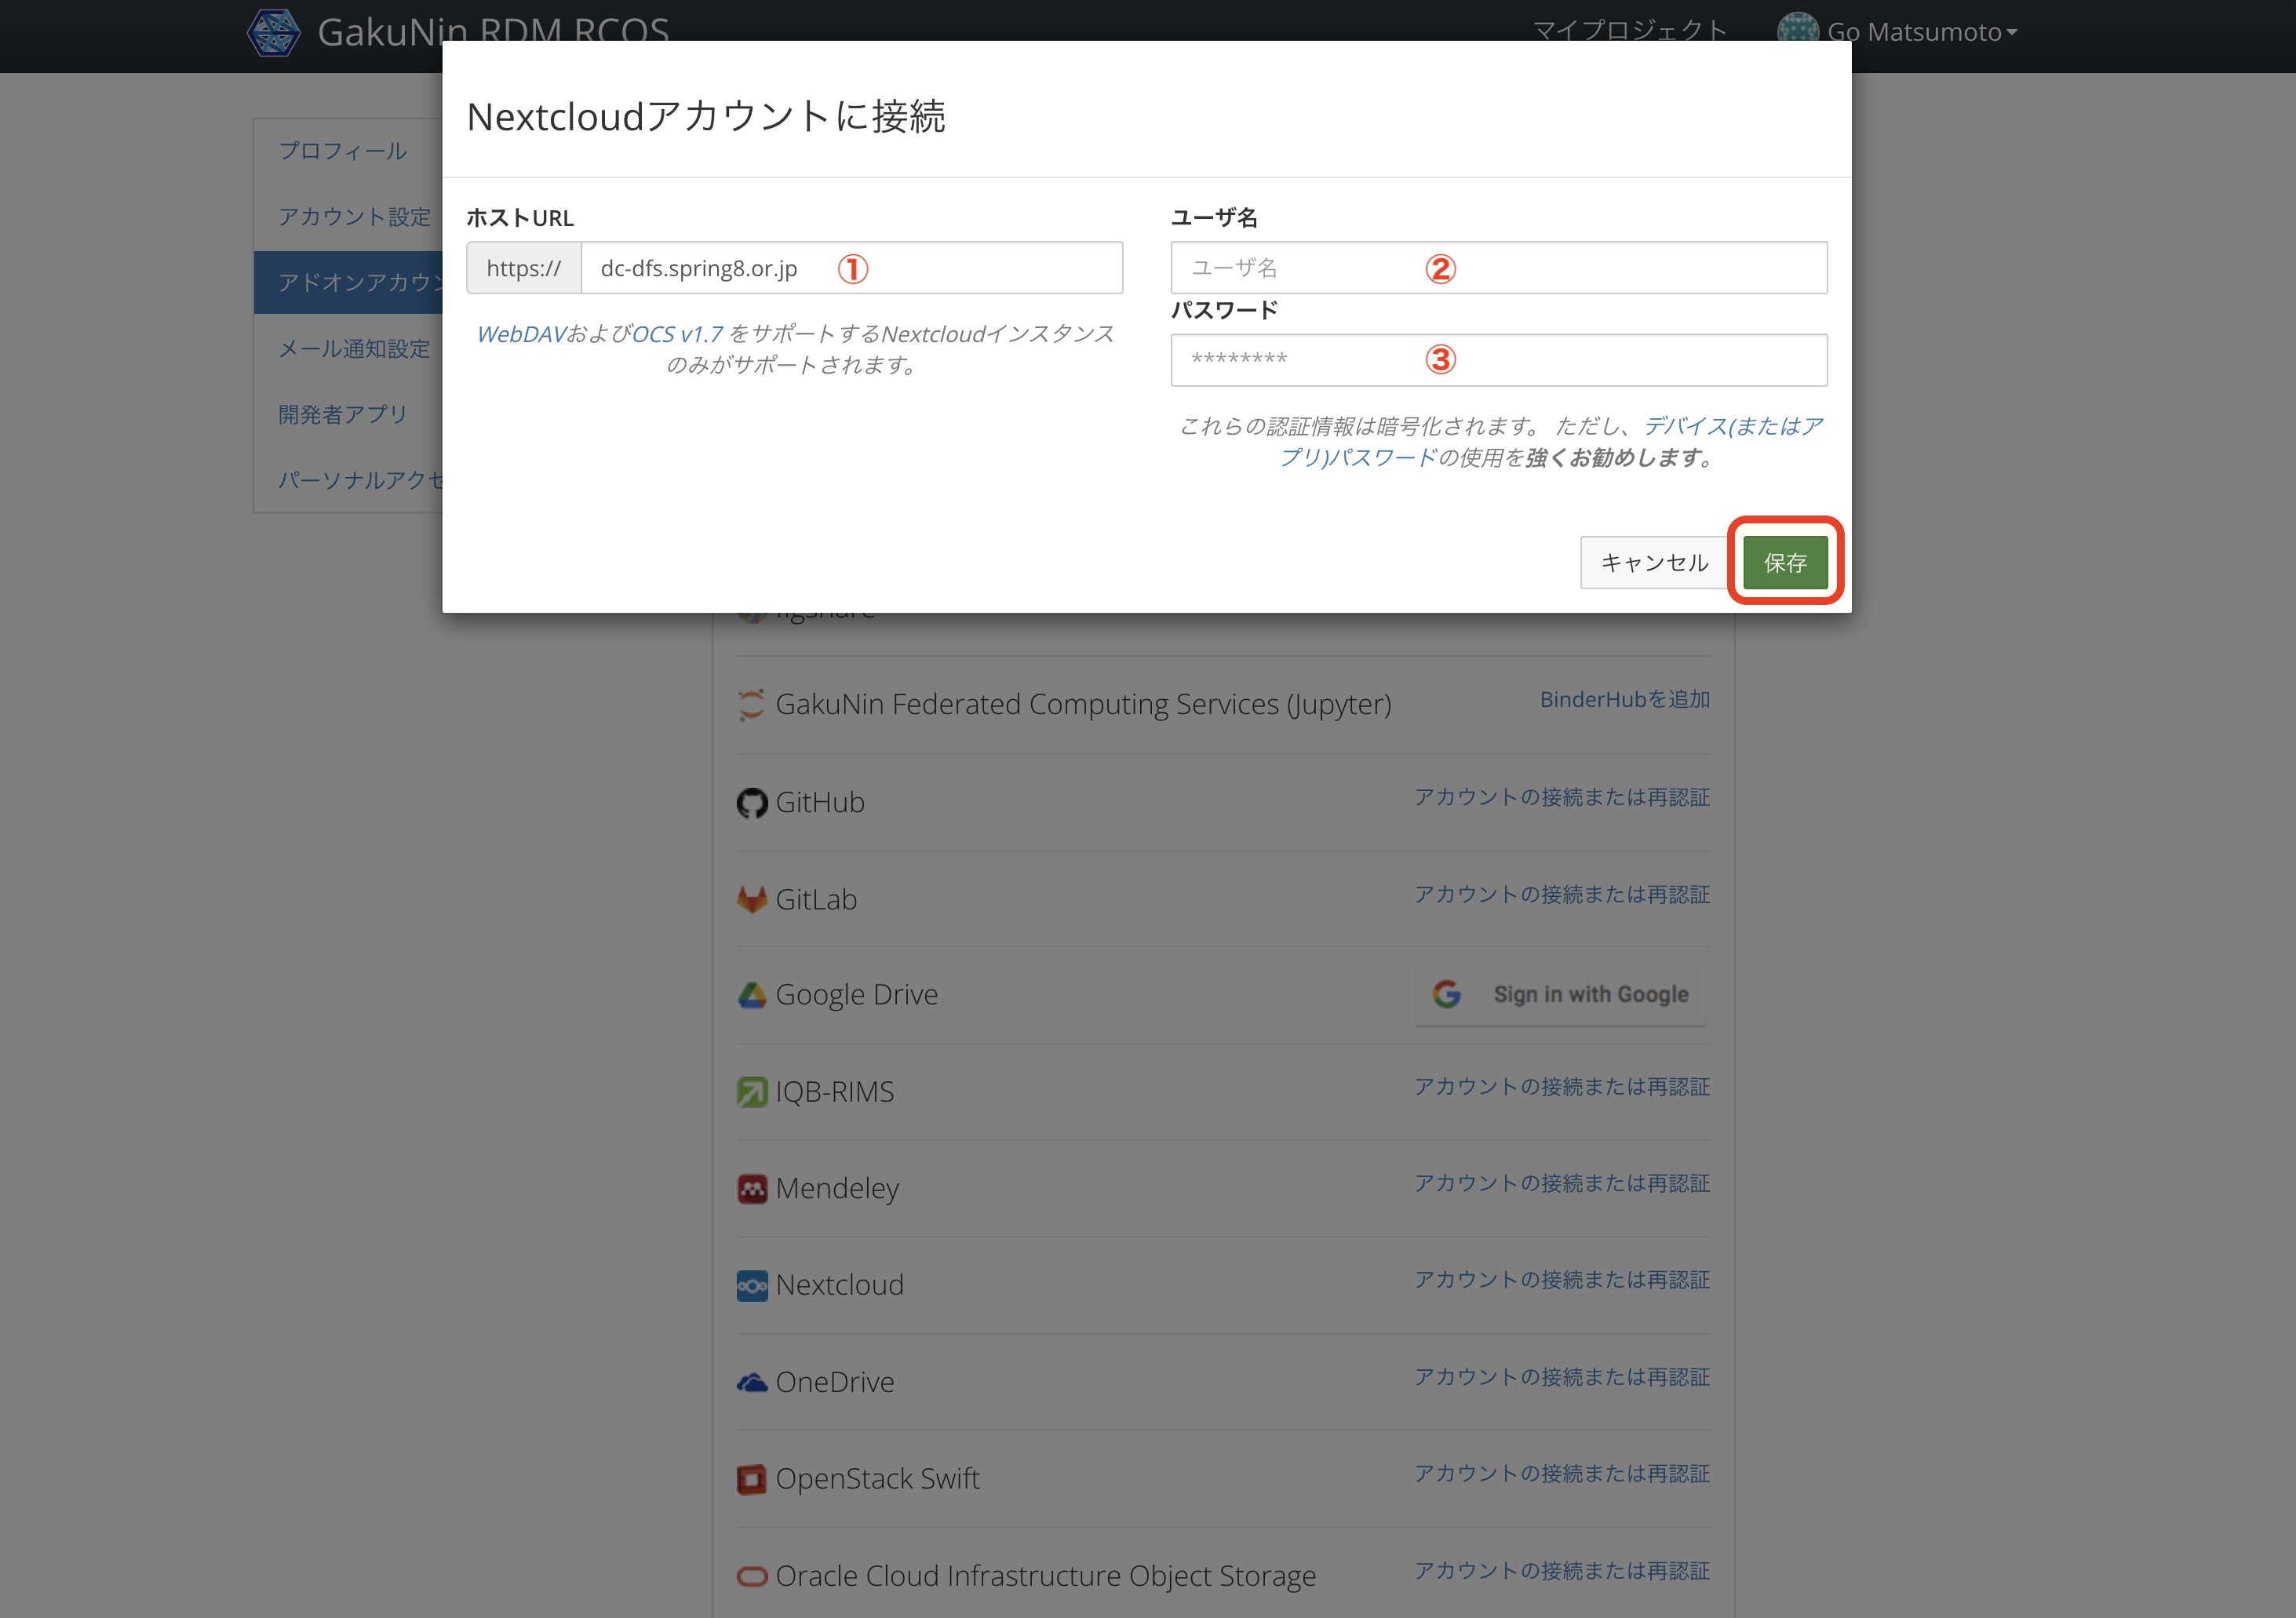This screenshot has width=2296, height=1618.
Task: Click the https:// prefix box
Action: coord(524,267)
